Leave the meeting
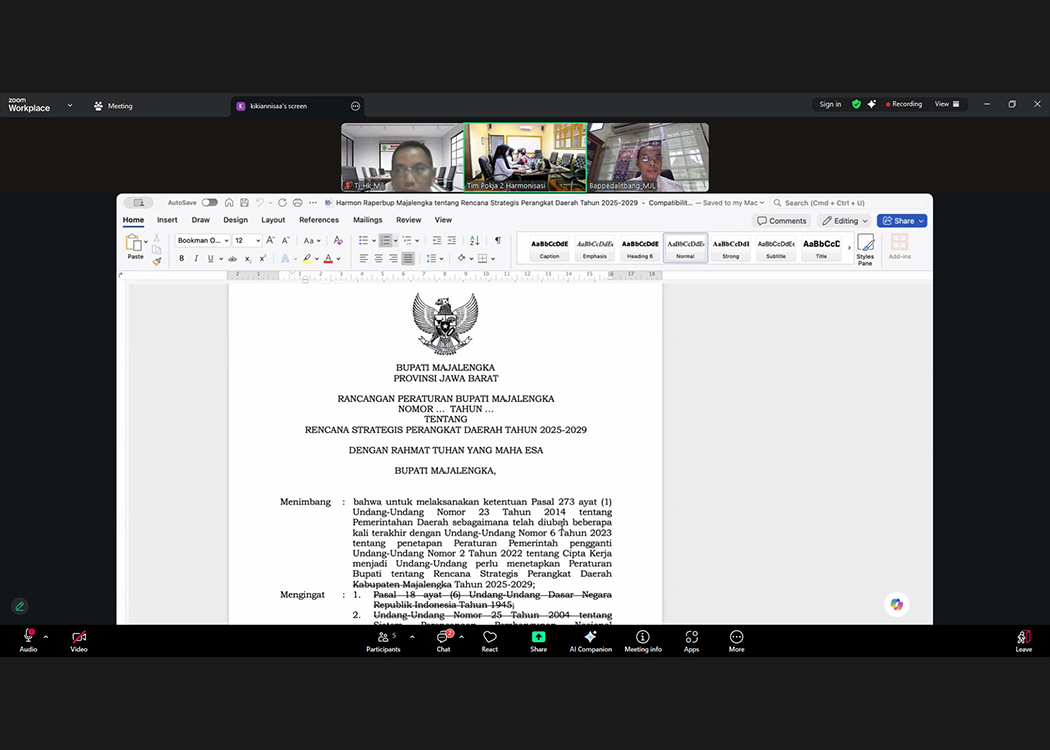 coord(1023,638)
